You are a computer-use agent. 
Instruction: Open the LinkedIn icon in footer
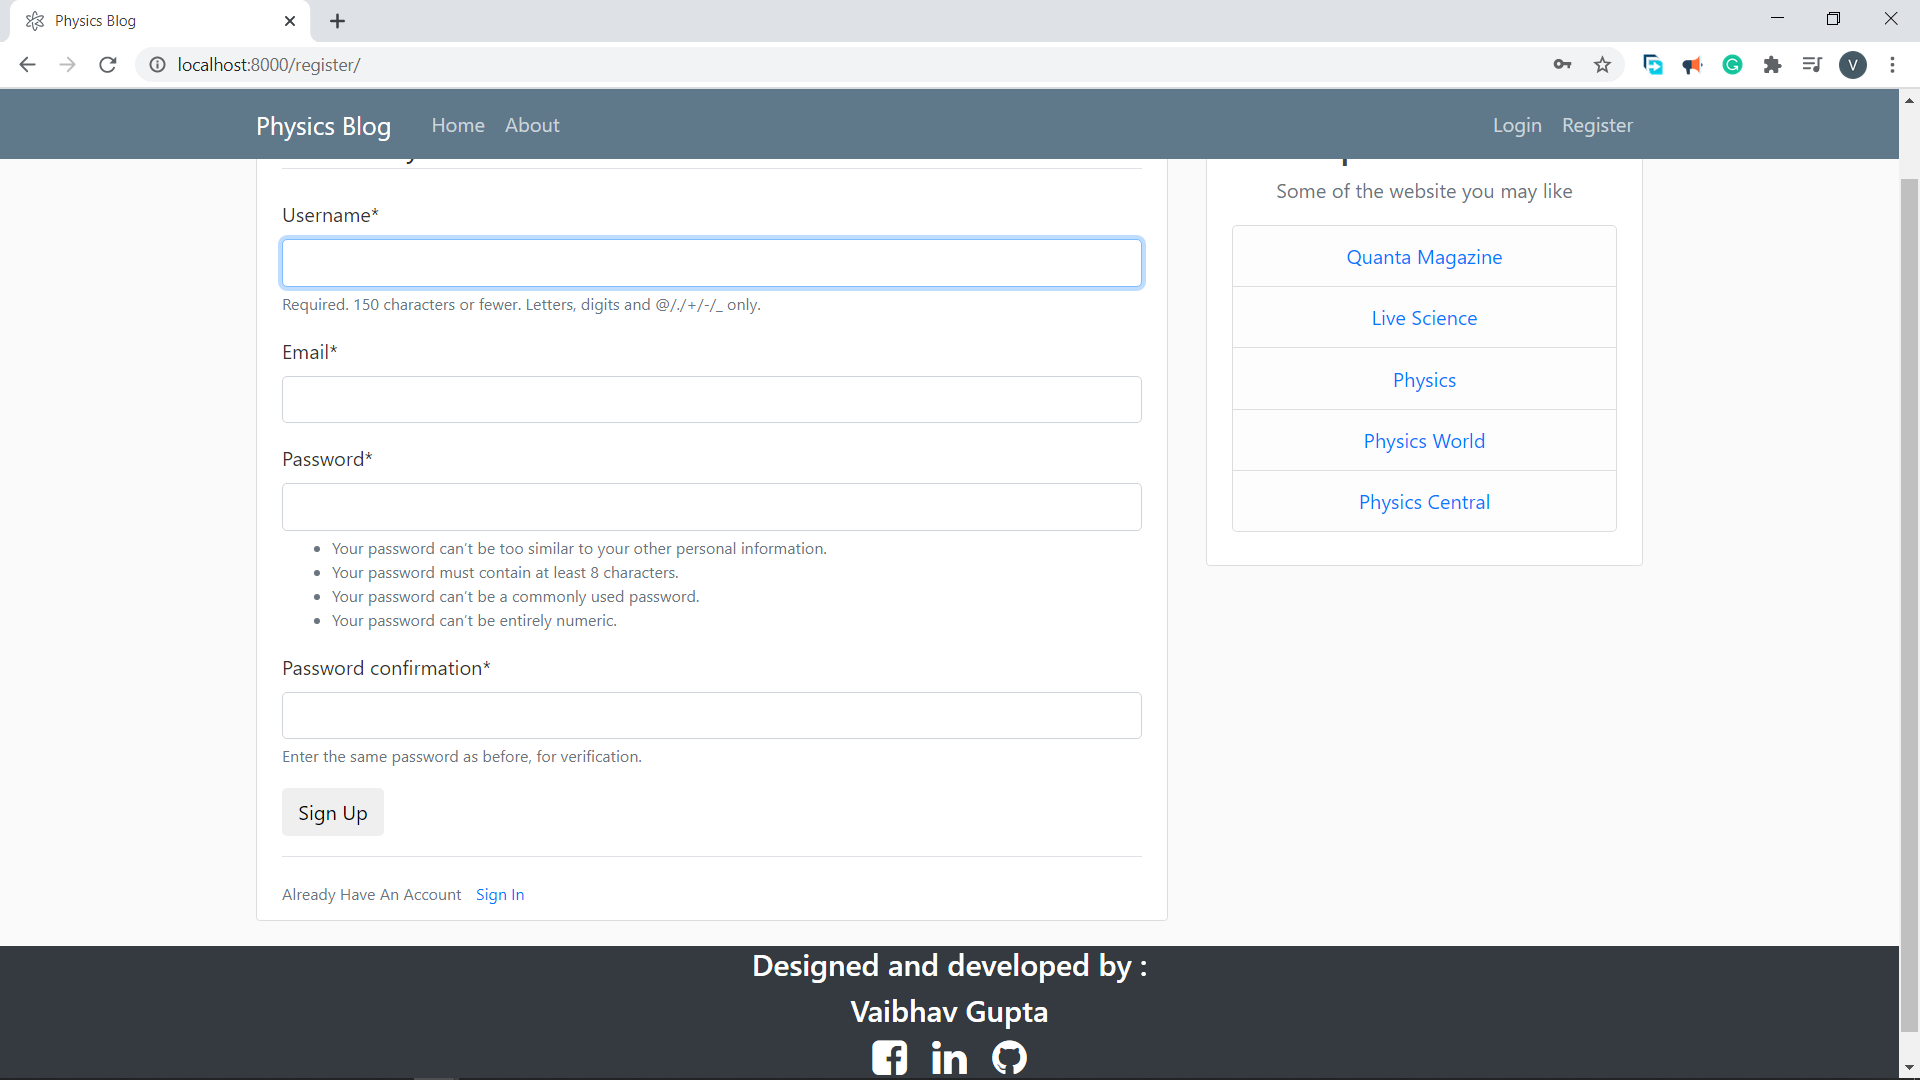point(949,1057)
